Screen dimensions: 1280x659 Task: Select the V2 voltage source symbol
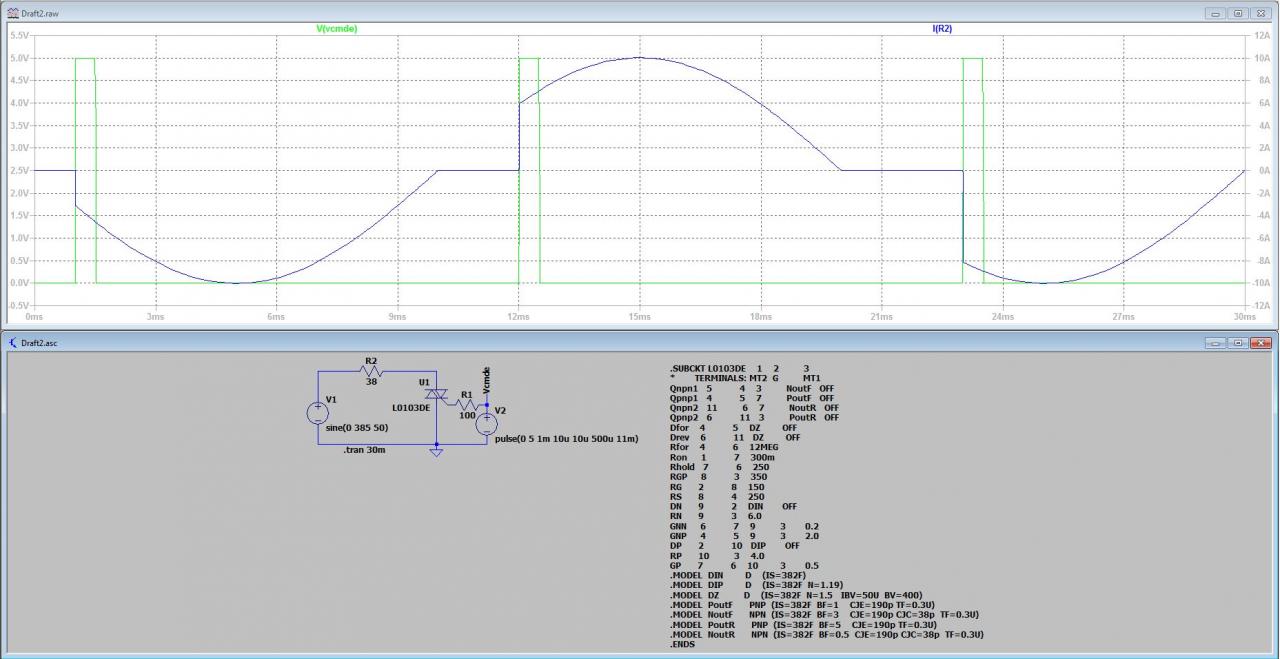click(x=487, y=423)
